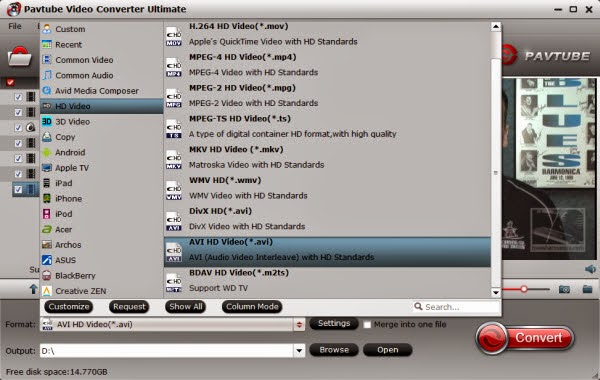Click the Common Audio music note icon

pyautogui.click(x=47, y=75)
